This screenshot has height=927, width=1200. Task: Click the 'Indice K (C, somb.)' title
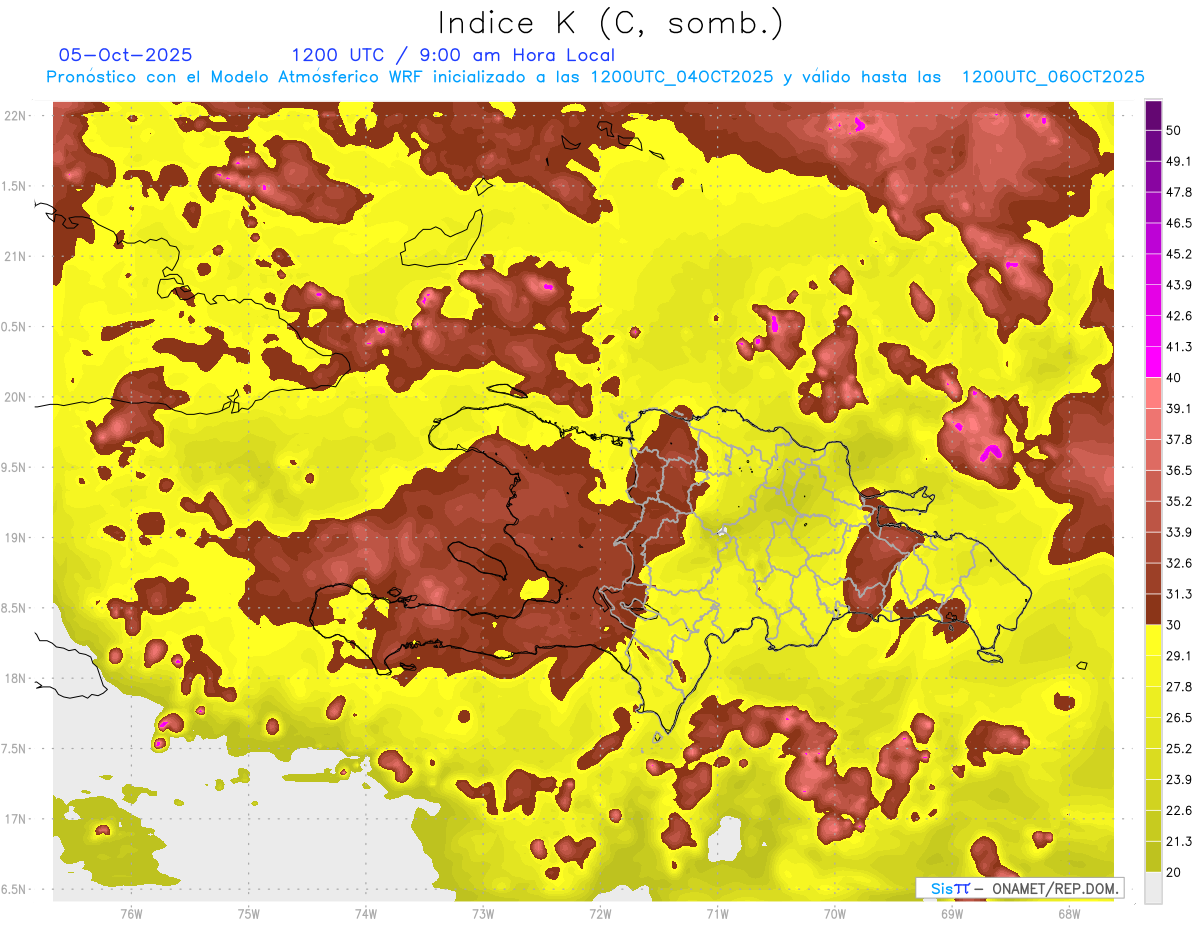[610, 23]
